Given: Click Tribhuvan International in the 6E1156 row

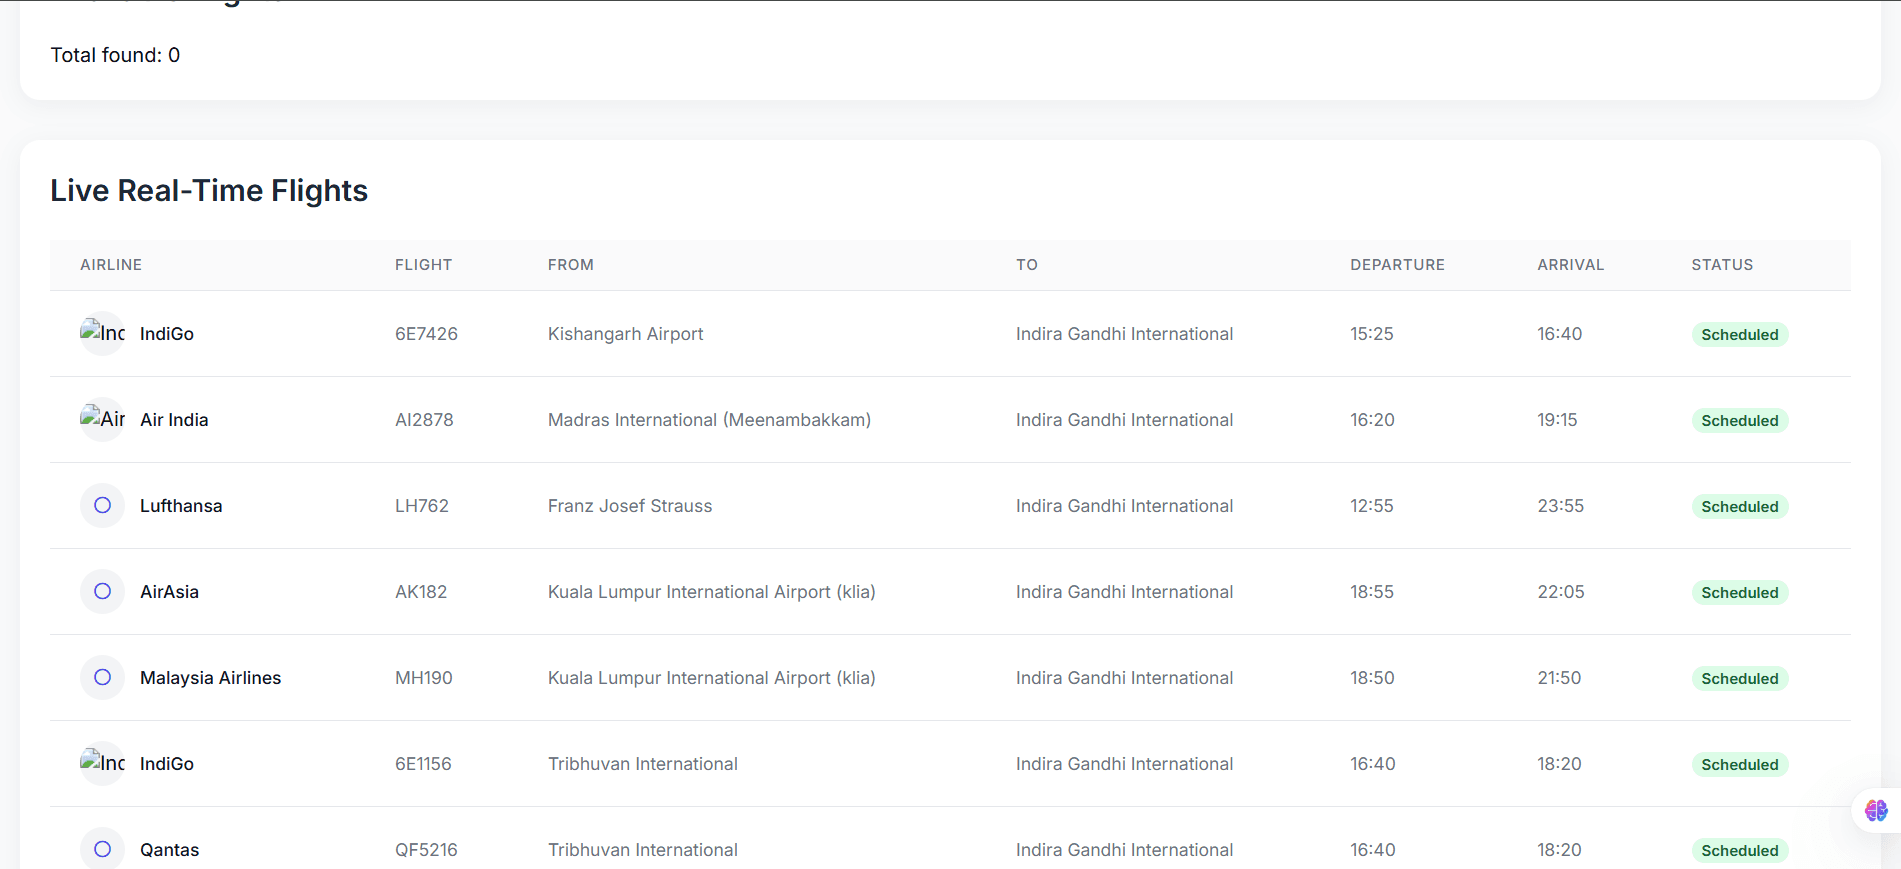Looking at the screenshot, I should tap(642, 764).
